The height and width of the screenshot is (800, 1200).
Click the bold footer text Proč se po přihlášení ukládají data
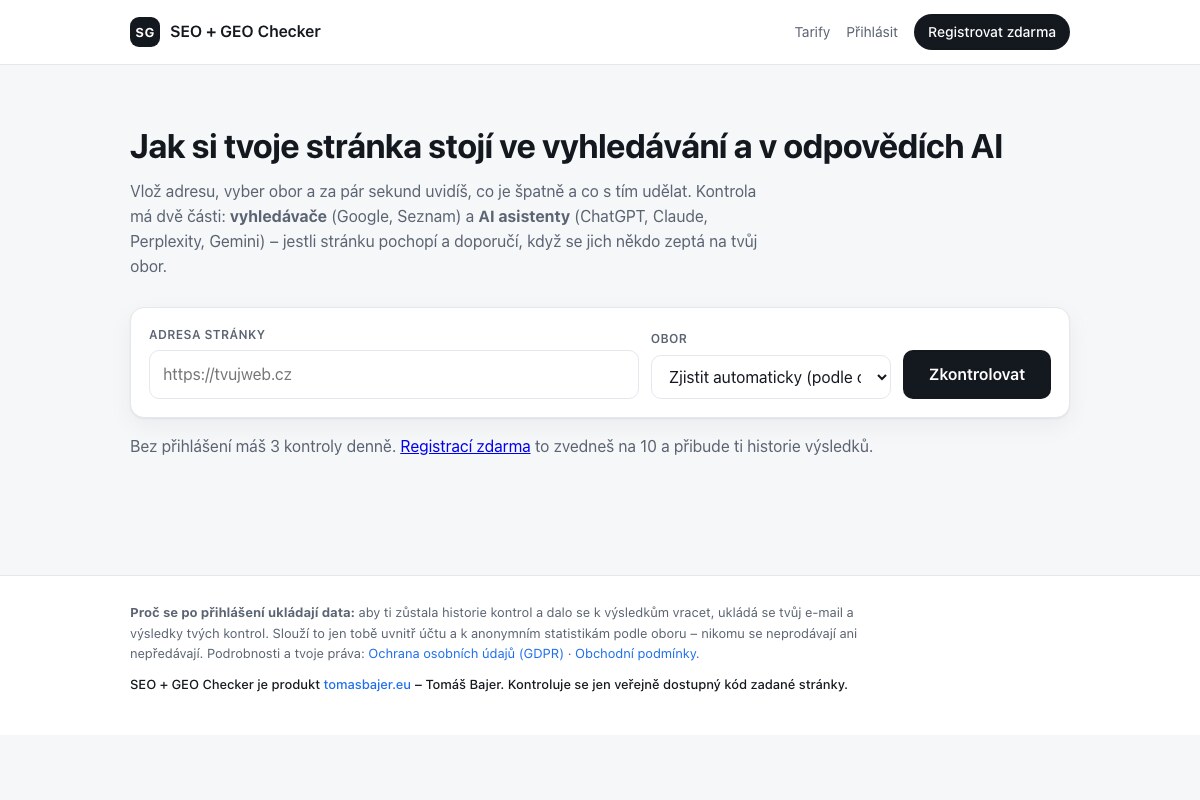[242, 612]
